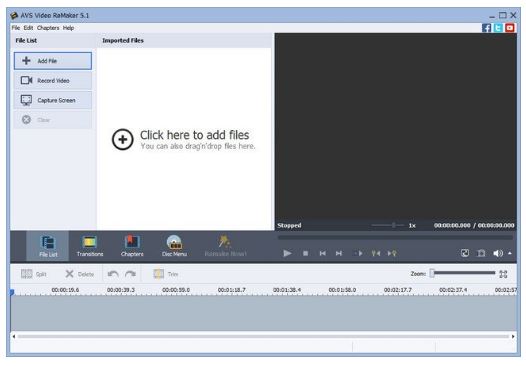Take a snapshot of the preview
This screenshot has height=366, width=526.
coord(481,253)
